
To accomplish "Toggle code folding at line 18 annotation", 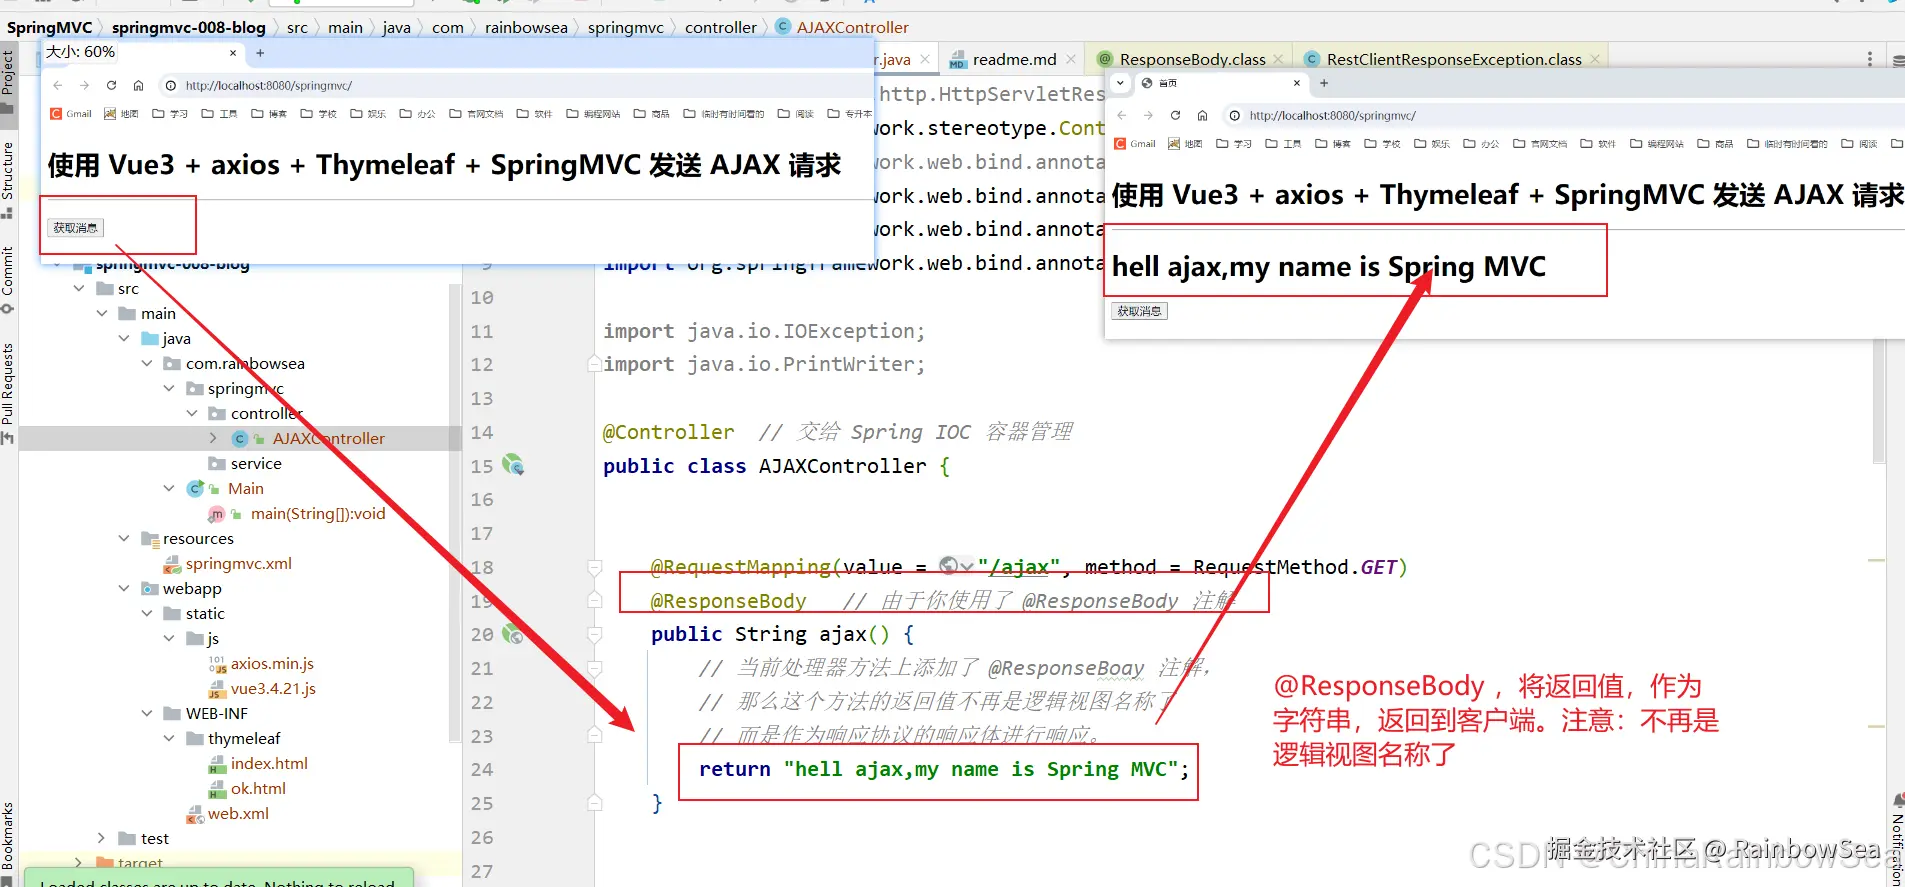I will pyautogui.click(x=595, y=567).
